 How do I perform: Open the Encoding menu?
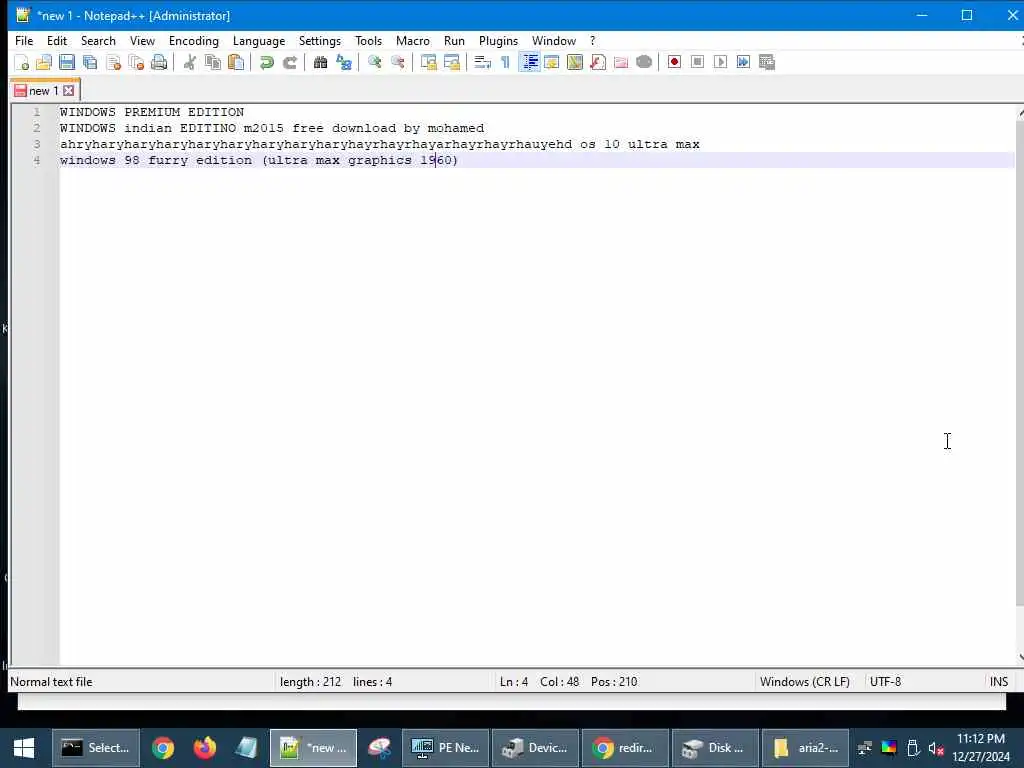coord(194,40)
